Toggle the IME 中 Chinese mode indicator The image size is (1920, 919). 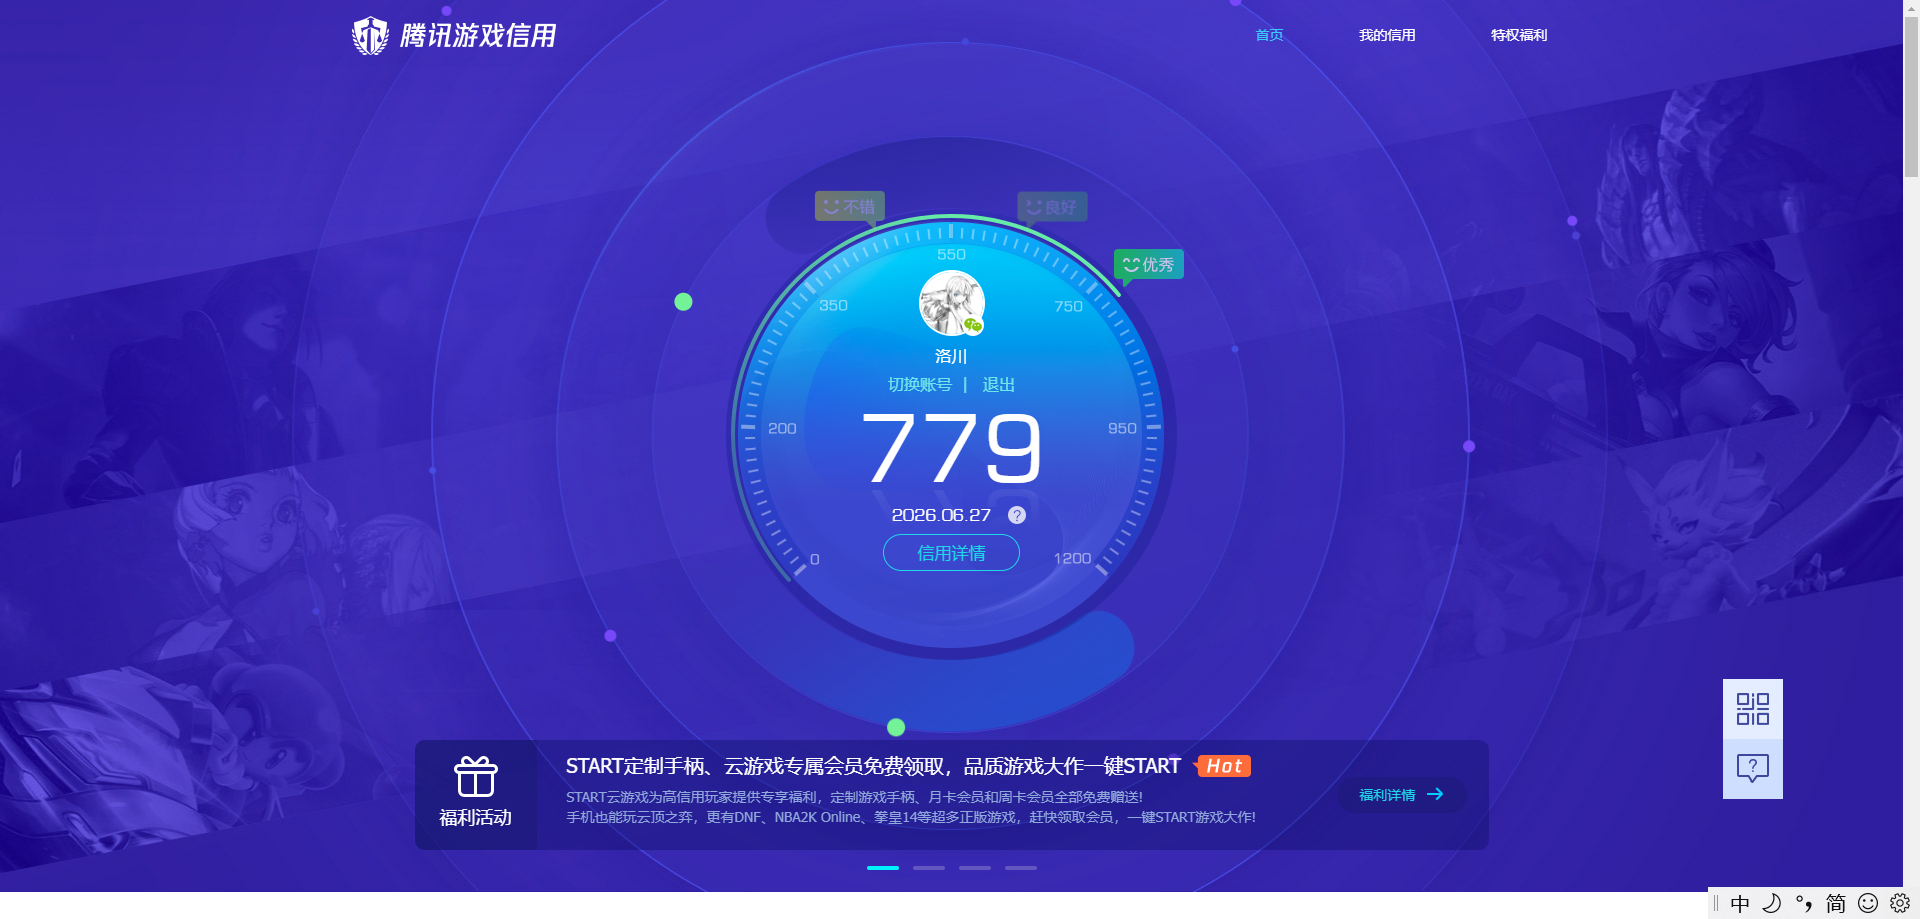[x=1740, y=904]
